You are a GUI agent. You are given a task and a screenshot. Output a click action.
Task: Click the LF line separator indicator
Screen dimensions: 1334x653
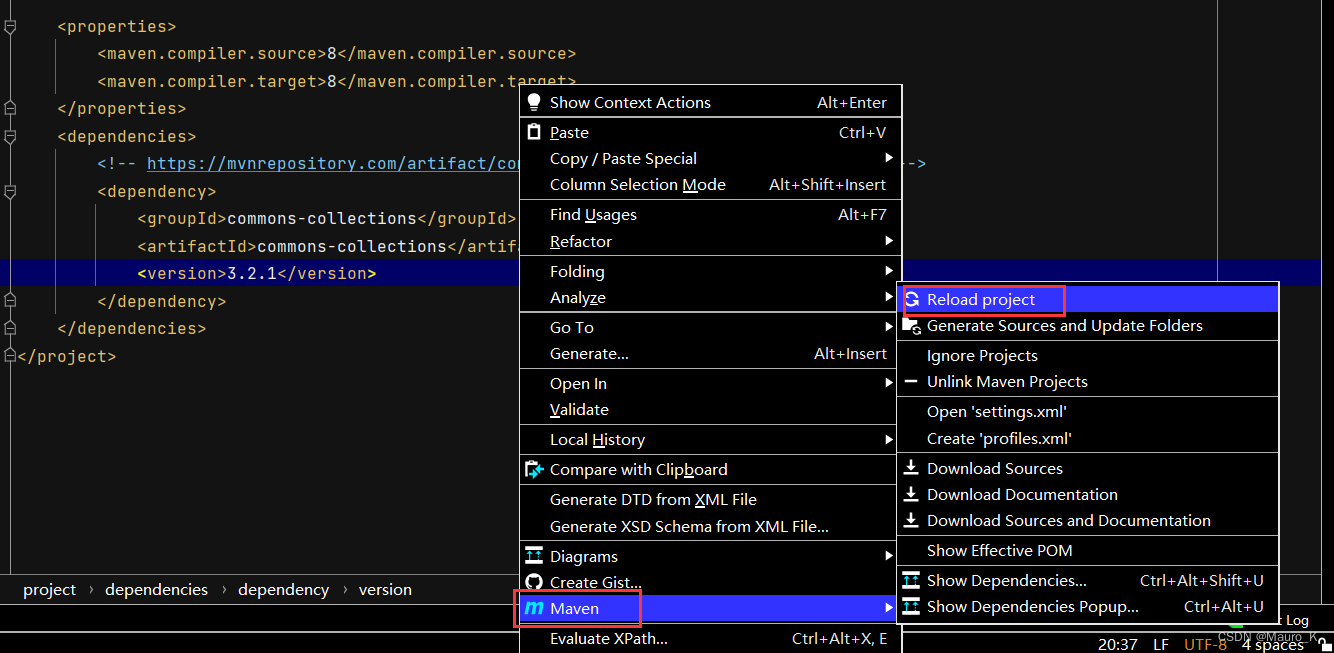pyautogui.click(x=1160, y=644)
